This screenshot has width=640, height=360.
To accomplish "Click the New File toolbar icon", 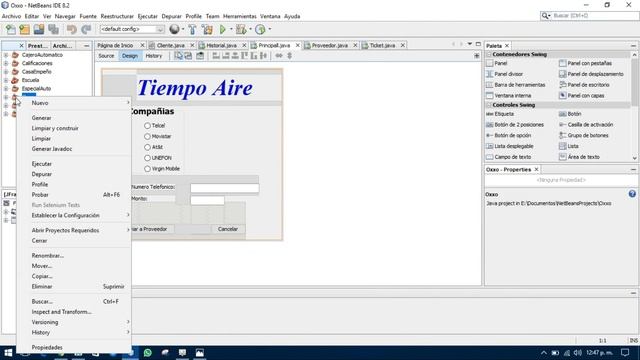I will (11, 29).
